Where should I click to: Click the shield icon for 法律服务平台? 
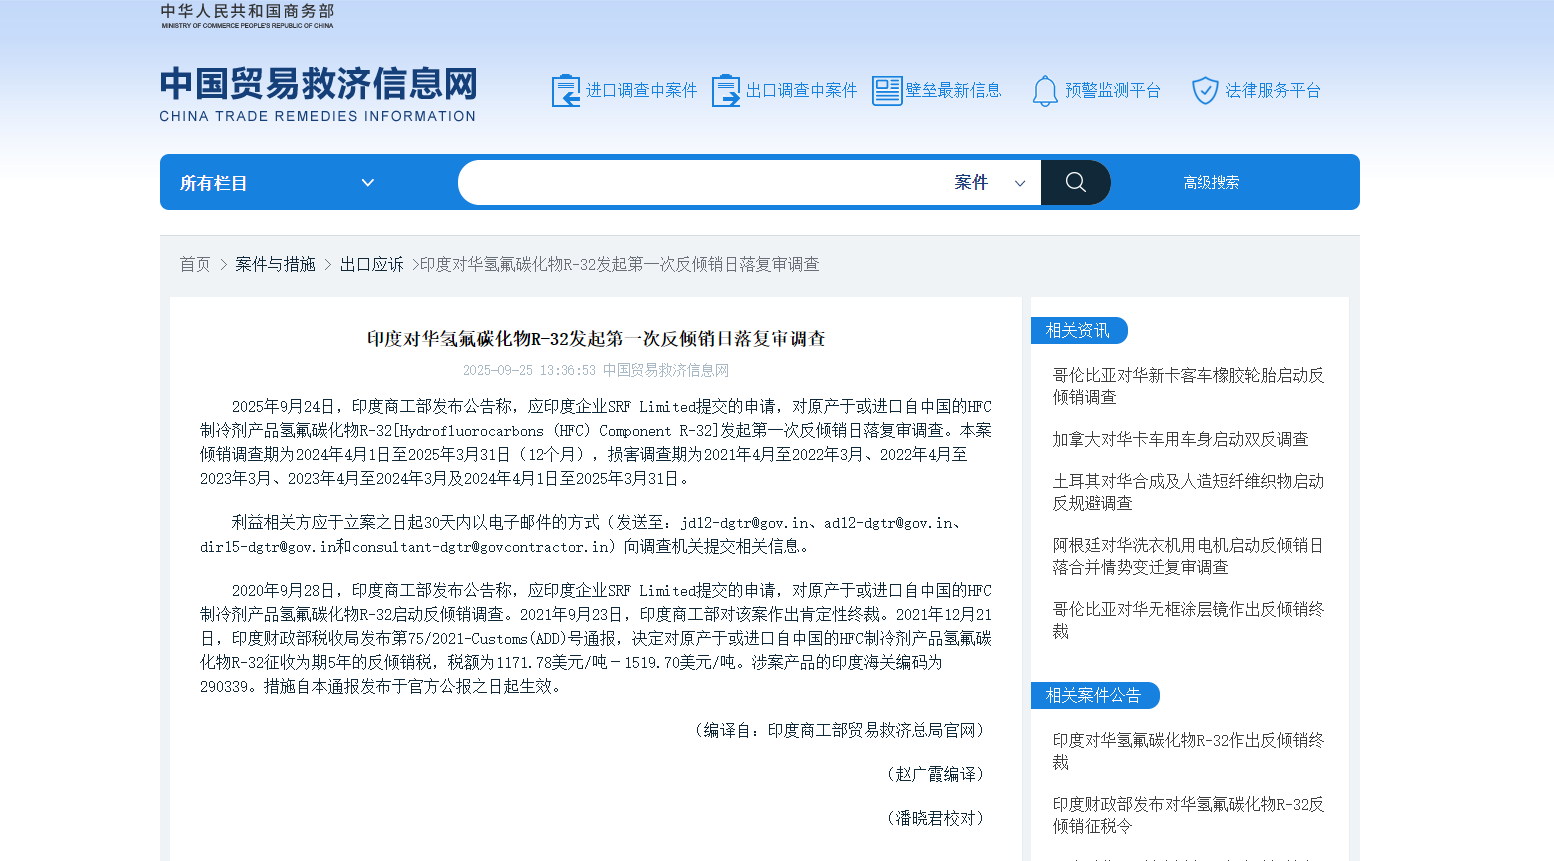1205,91
